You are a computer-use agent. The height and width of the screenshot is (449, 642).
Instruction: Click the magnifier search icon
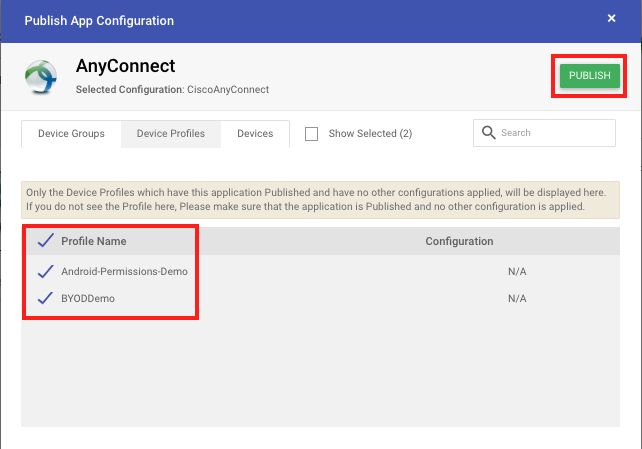[488, 133]
